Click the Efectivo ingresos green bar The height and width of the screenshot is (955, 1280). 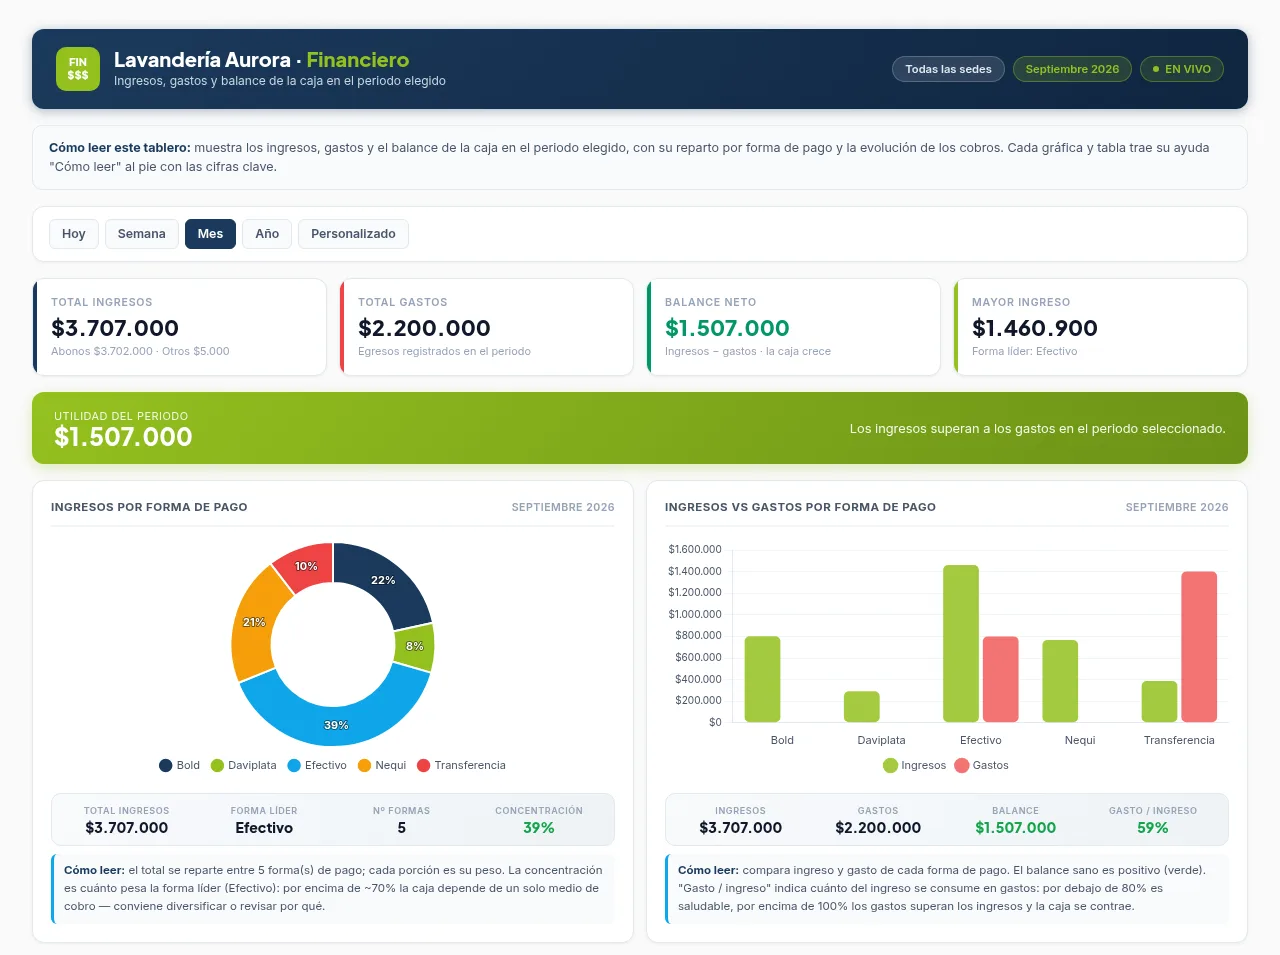pyautogui.click(x=961, y=644)
